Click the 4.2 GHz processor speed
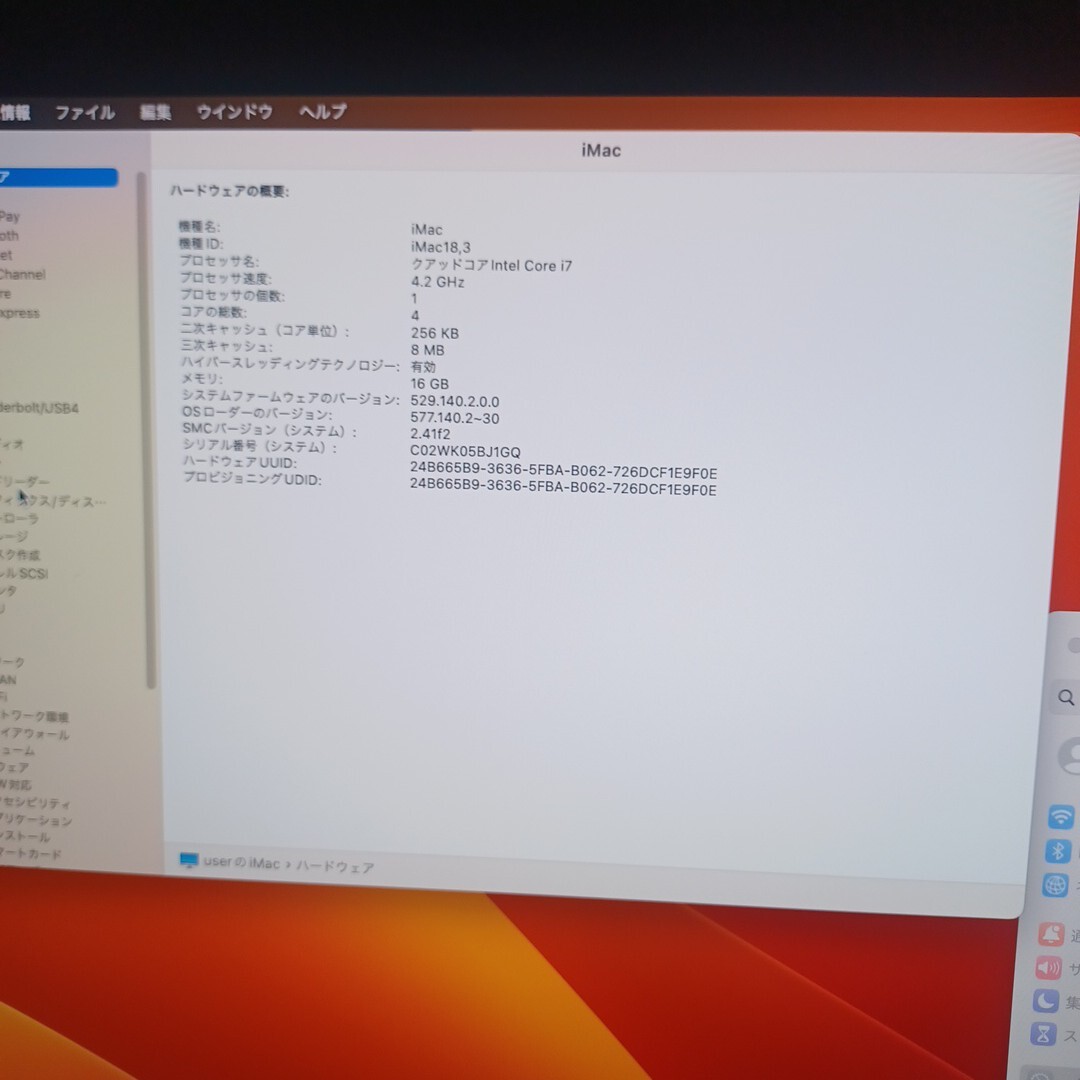This screenshot has width=1080, height=1080. pyautogui.click(x=438, y=282)
